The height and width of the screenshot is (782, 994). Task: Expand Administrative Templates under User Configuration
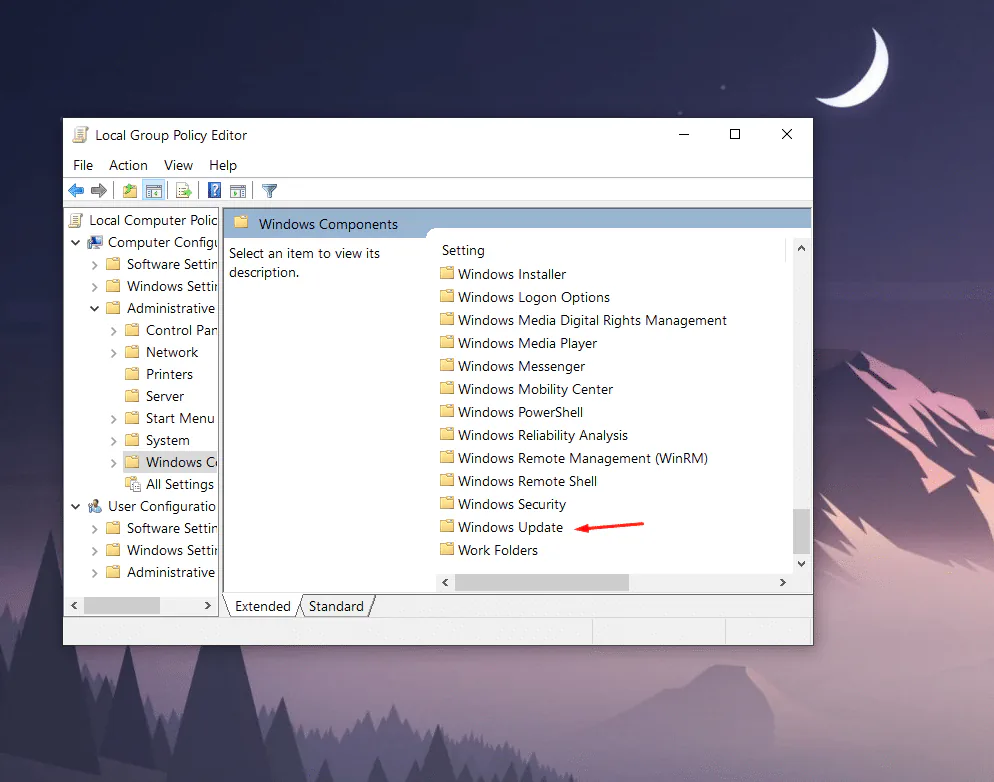[94, 573]
